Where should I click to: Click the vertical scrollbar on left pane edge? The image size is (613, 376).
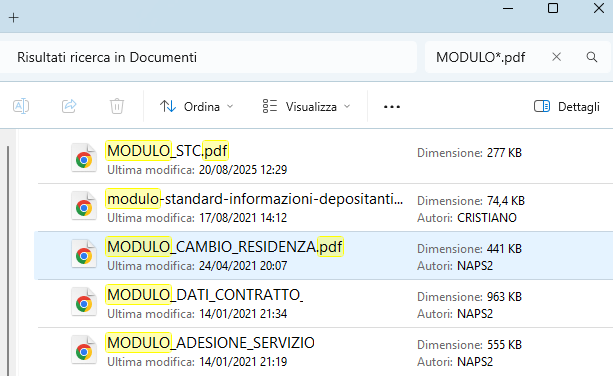[8, 261]
